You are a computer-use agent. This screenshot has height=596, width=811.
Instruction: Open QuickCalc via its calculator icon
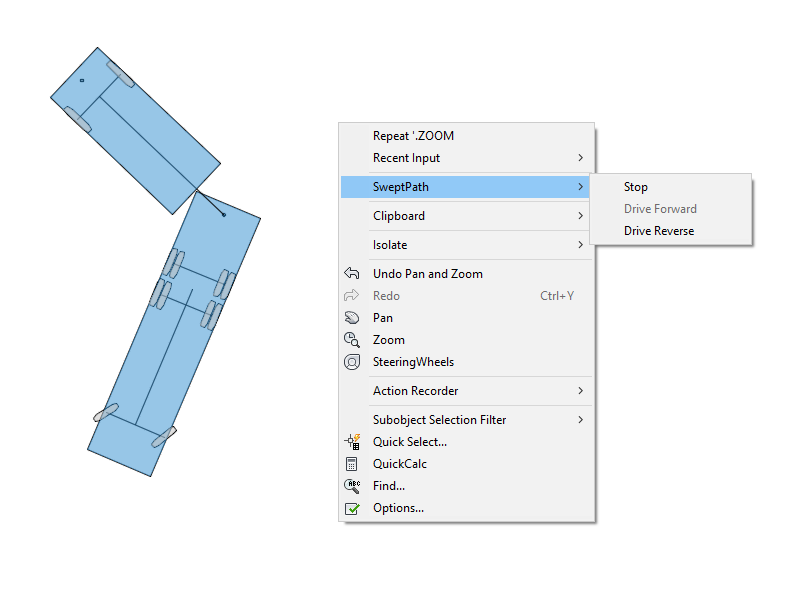coord(352,463)
